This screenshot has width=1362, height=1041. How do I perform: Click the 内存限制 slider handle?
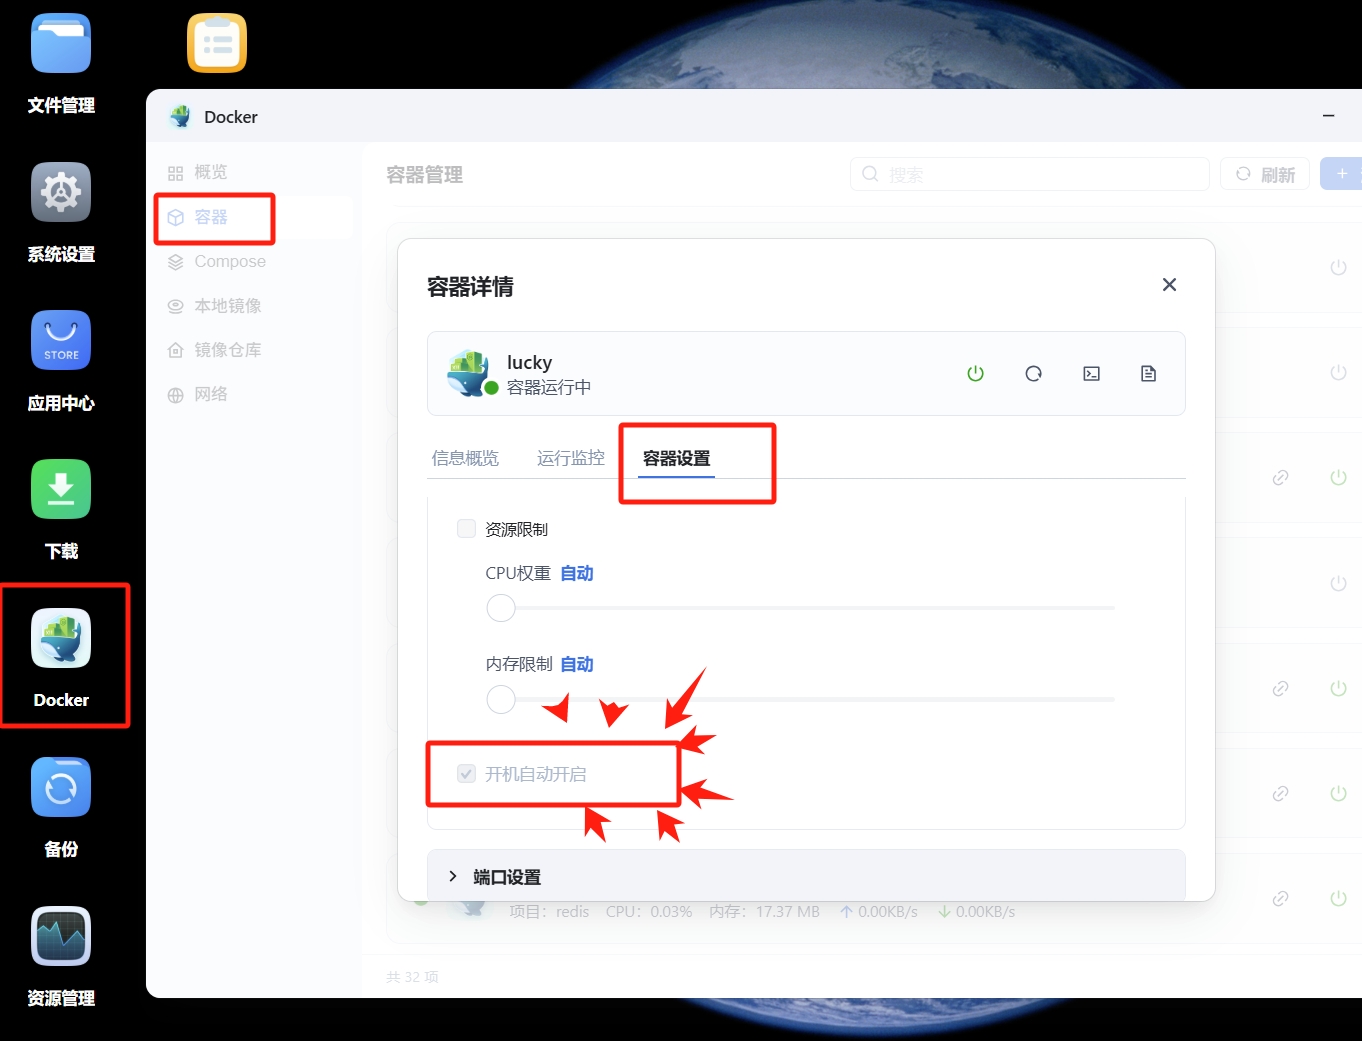point(501,699)
